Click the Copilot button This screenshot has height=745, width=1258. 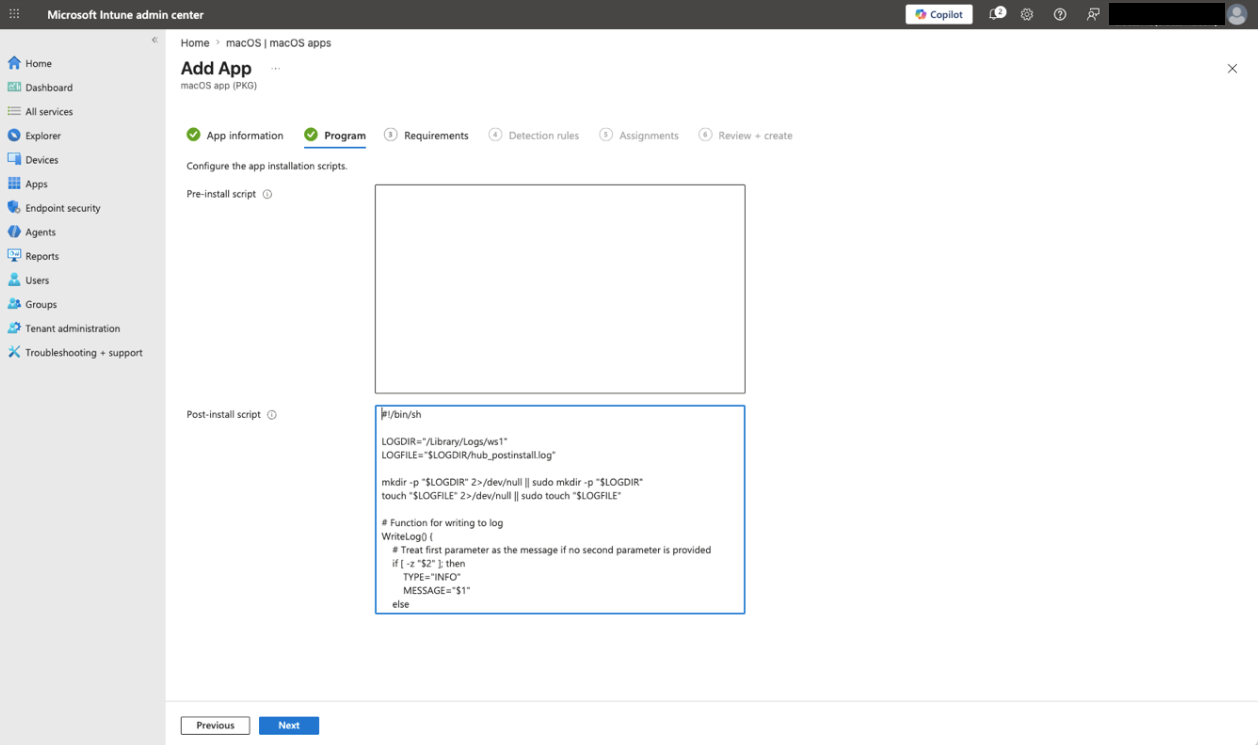click(x=939, y=14)
